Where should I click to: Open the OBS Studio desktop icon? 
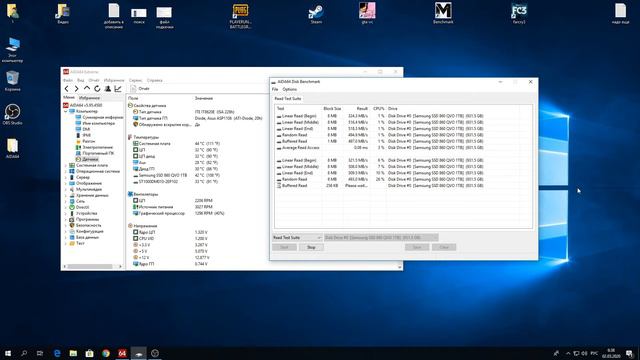(x=12, y=115)
